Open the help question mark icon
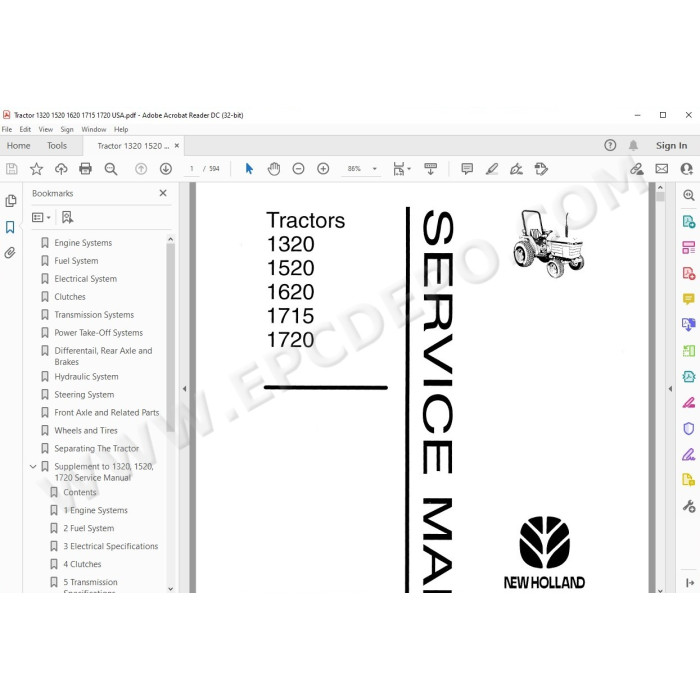Viewport: 700px width, 700px height. click(610, 145)
